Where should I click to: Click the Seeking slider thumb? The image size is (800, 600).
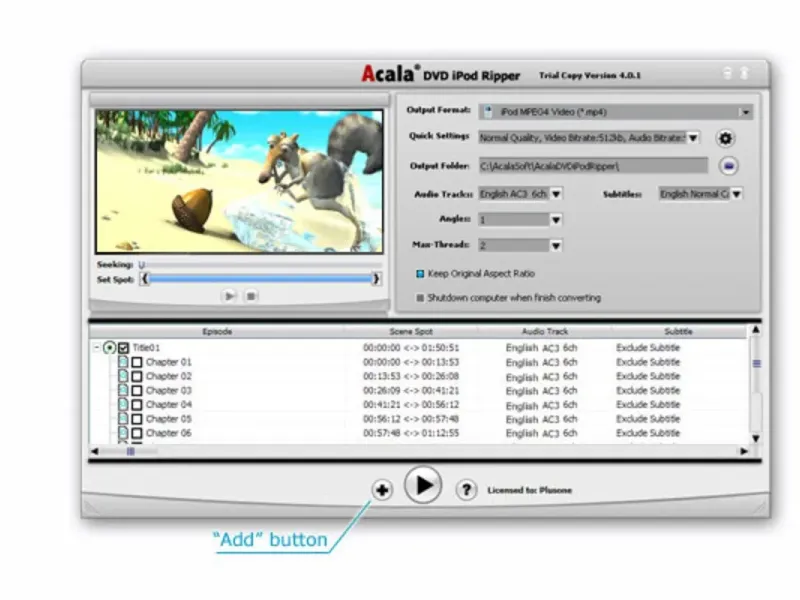pyautogui.click(x=142, y=265)
